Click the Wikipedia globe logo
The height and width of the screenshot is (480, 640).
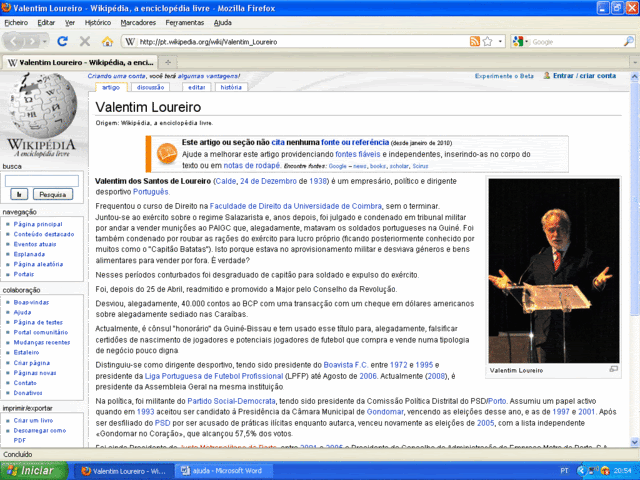pos(42,105)
